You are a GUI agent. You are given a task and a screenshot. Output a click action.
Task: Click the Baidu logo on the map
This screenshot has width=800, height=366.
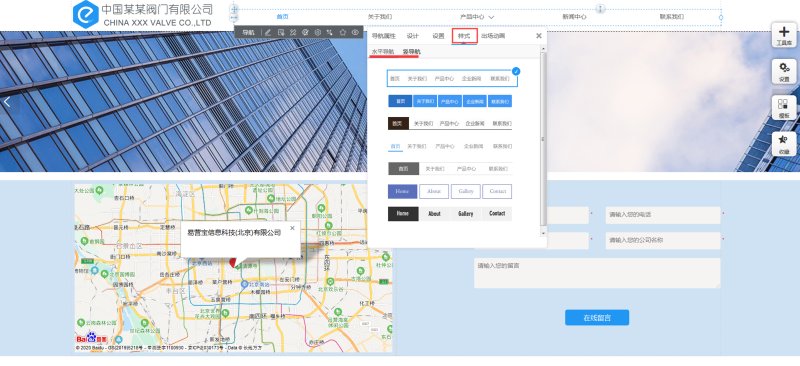pyautogui.click(x=92, y=338)
